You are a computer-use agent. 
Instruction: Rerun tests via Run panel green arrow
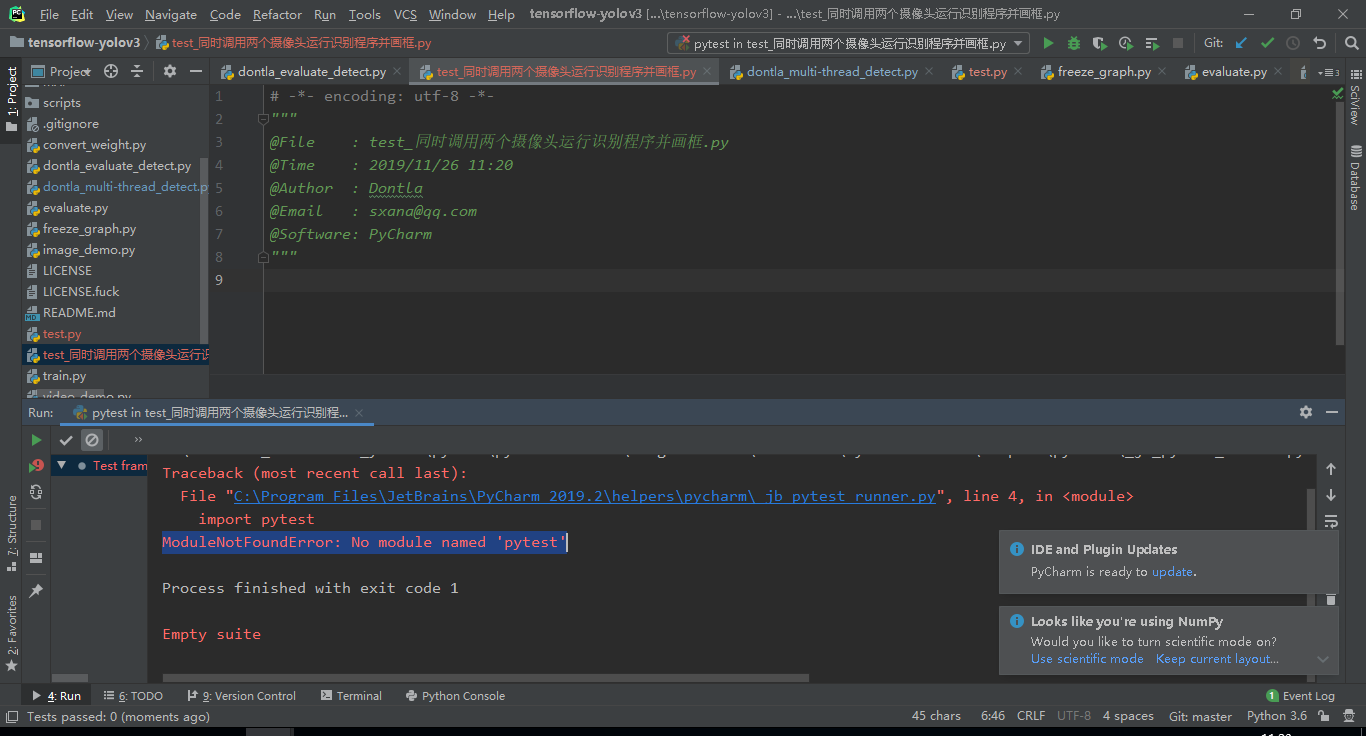click(35, 439)
